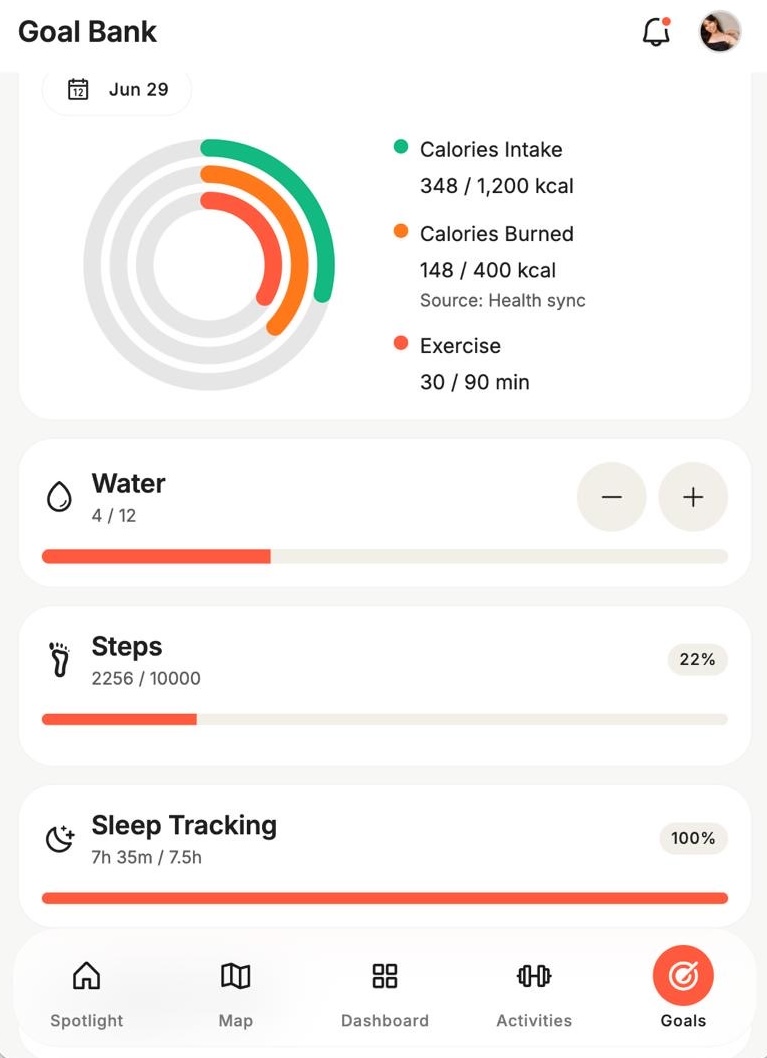Increase water count with plus button
The image size is (767, 1058).
pyautogui.click(x=693, y=497)
